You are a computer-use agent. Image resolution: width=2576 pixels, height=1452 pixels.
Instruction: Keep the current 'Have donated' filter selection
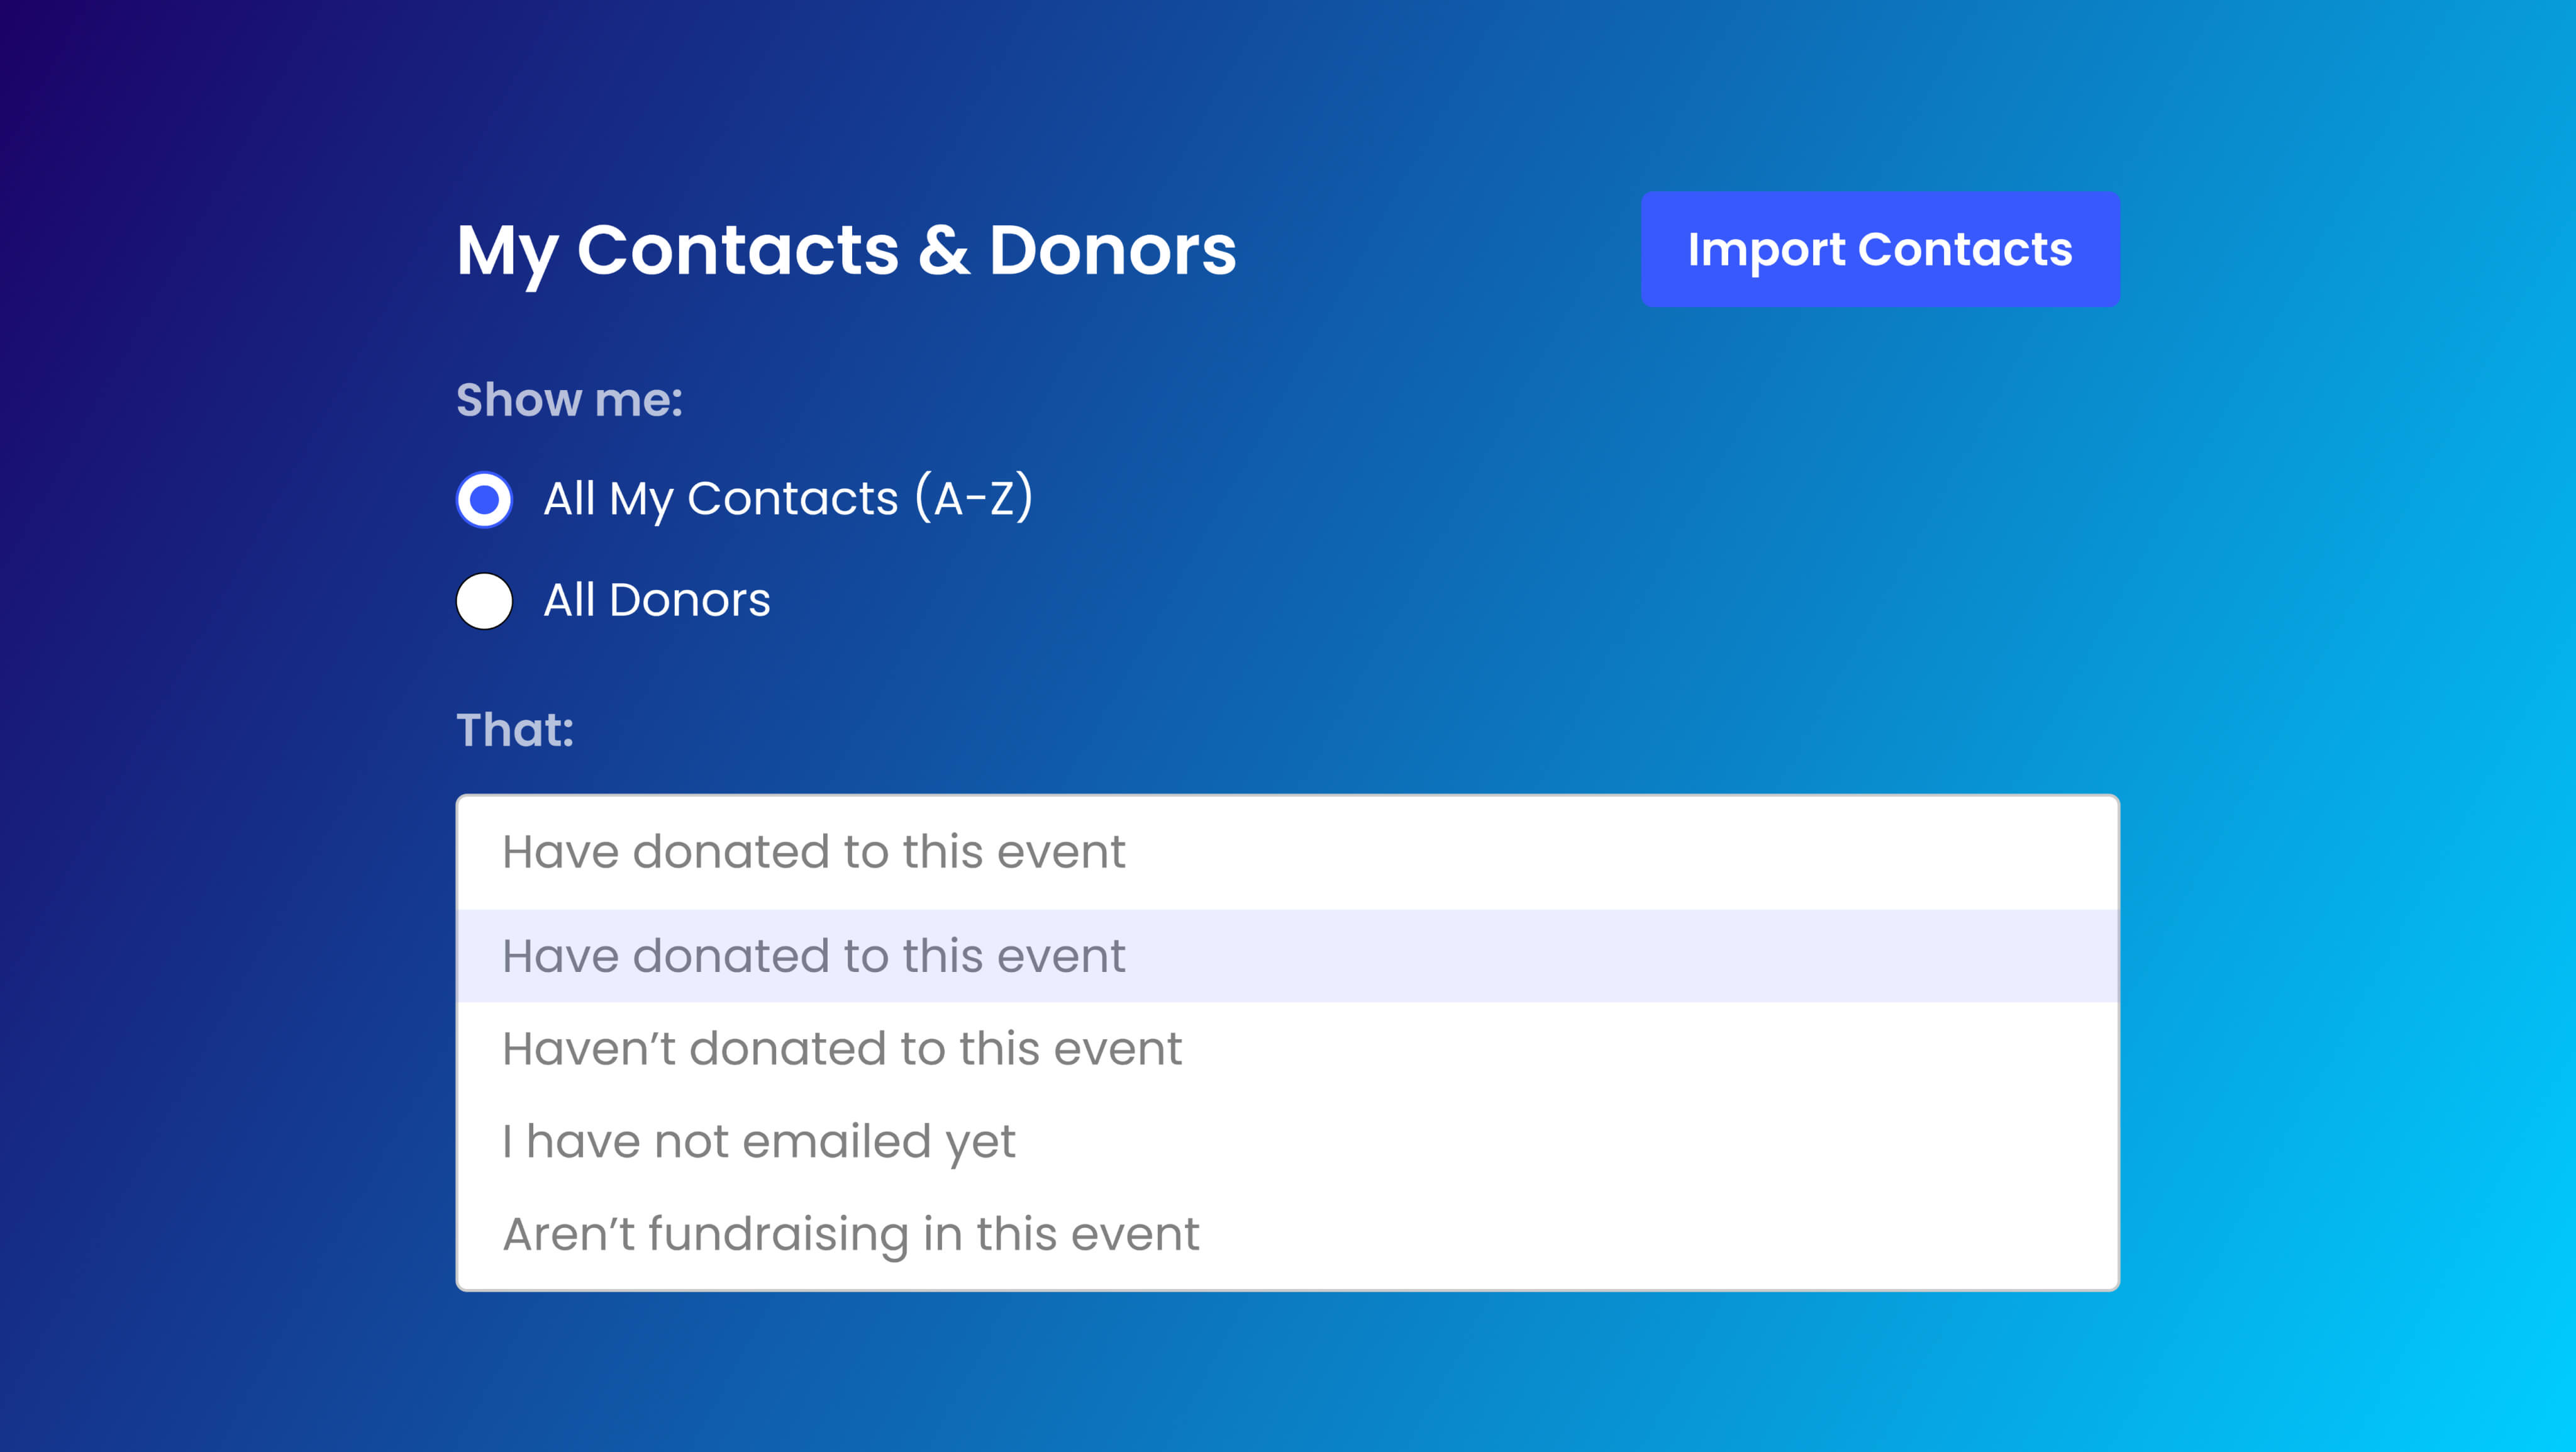(814, 956)
